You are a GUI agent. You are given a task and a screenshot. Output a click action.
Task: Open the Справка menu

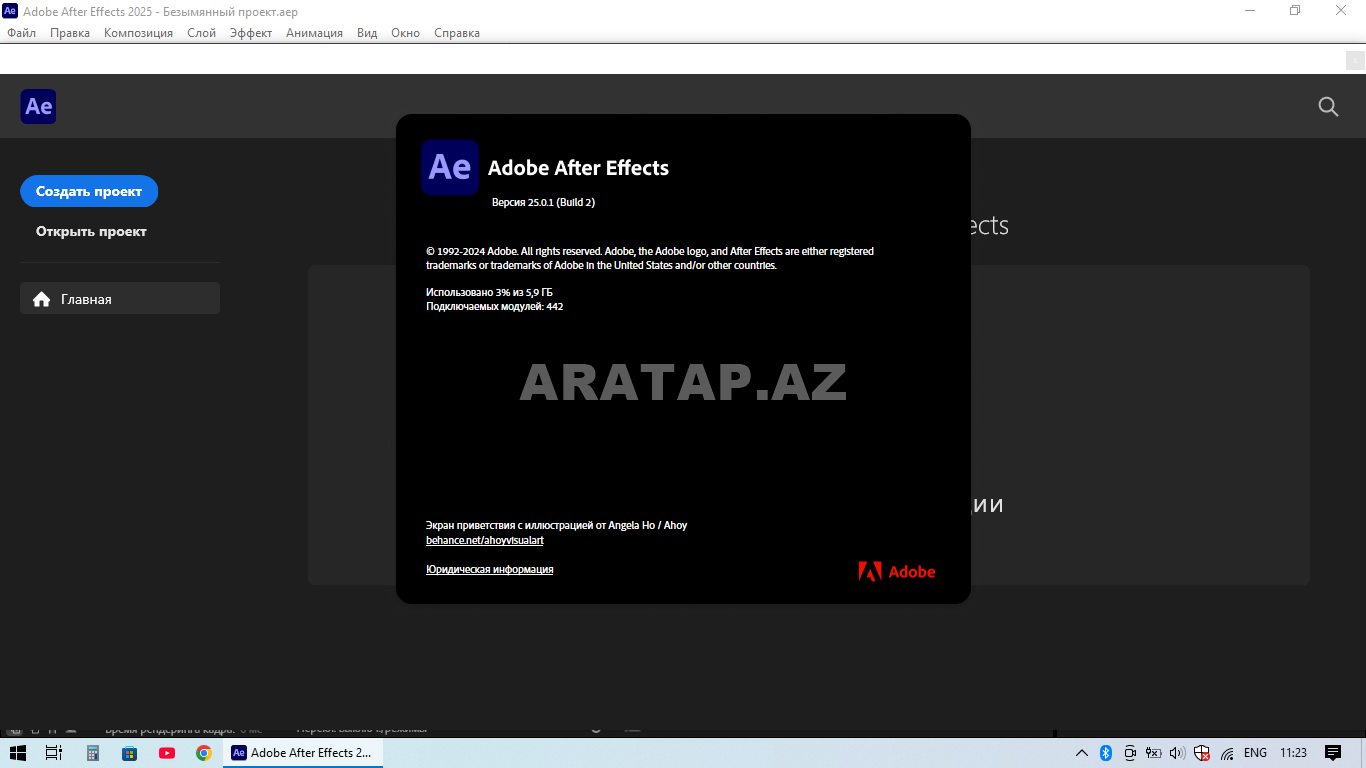(457, 33)
